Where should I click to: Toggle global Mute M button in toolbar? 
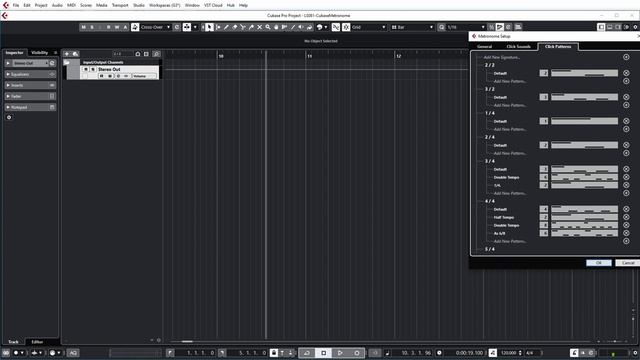click(x=84, y=27)
